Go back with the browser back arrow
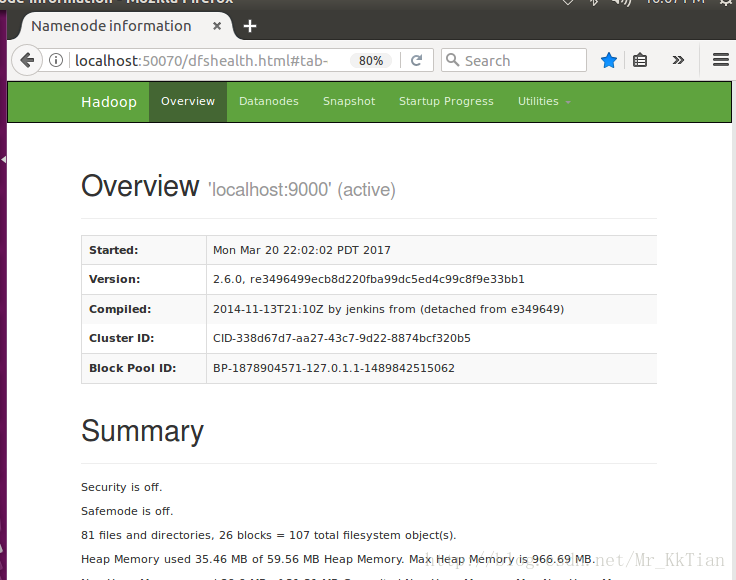This screenshot has width=736, height=580. click(x=27, y=60)
